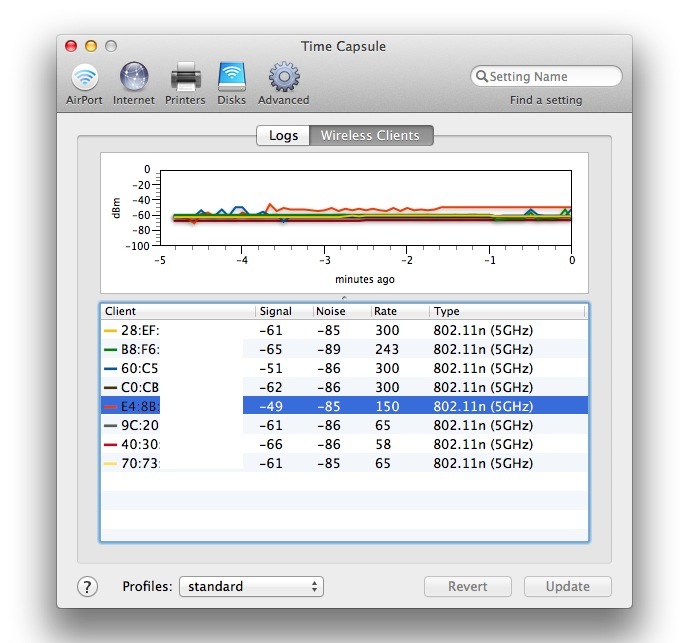Select client row 9C:20

pos(344,425)
